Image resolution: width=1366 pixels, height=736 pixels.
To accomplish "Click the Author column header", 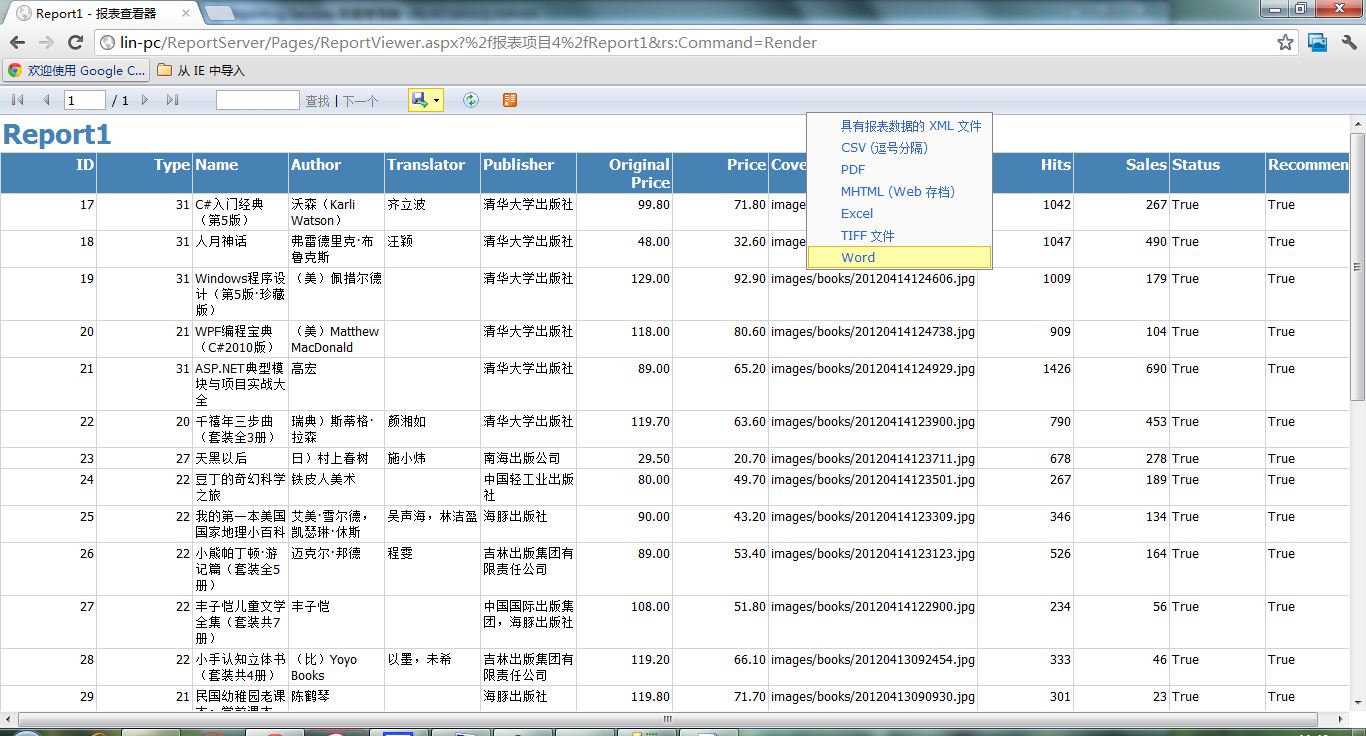I will [x=337, y=173].
